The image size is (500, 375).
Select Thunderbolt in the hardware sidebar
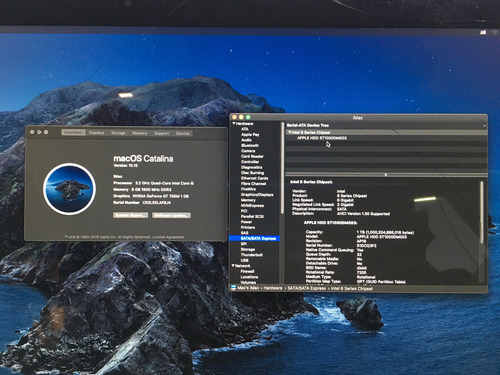point(252,255)
